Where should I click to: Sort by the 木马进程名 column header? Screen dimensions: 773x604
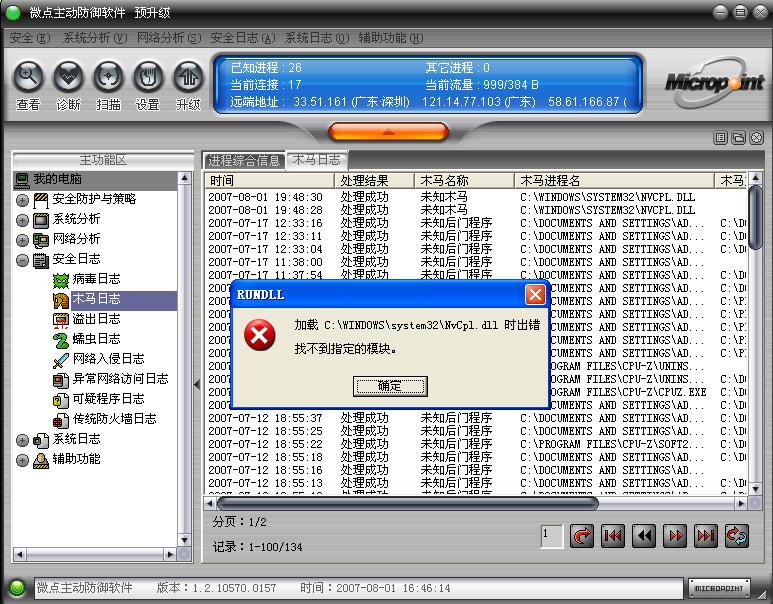[615, 180]
